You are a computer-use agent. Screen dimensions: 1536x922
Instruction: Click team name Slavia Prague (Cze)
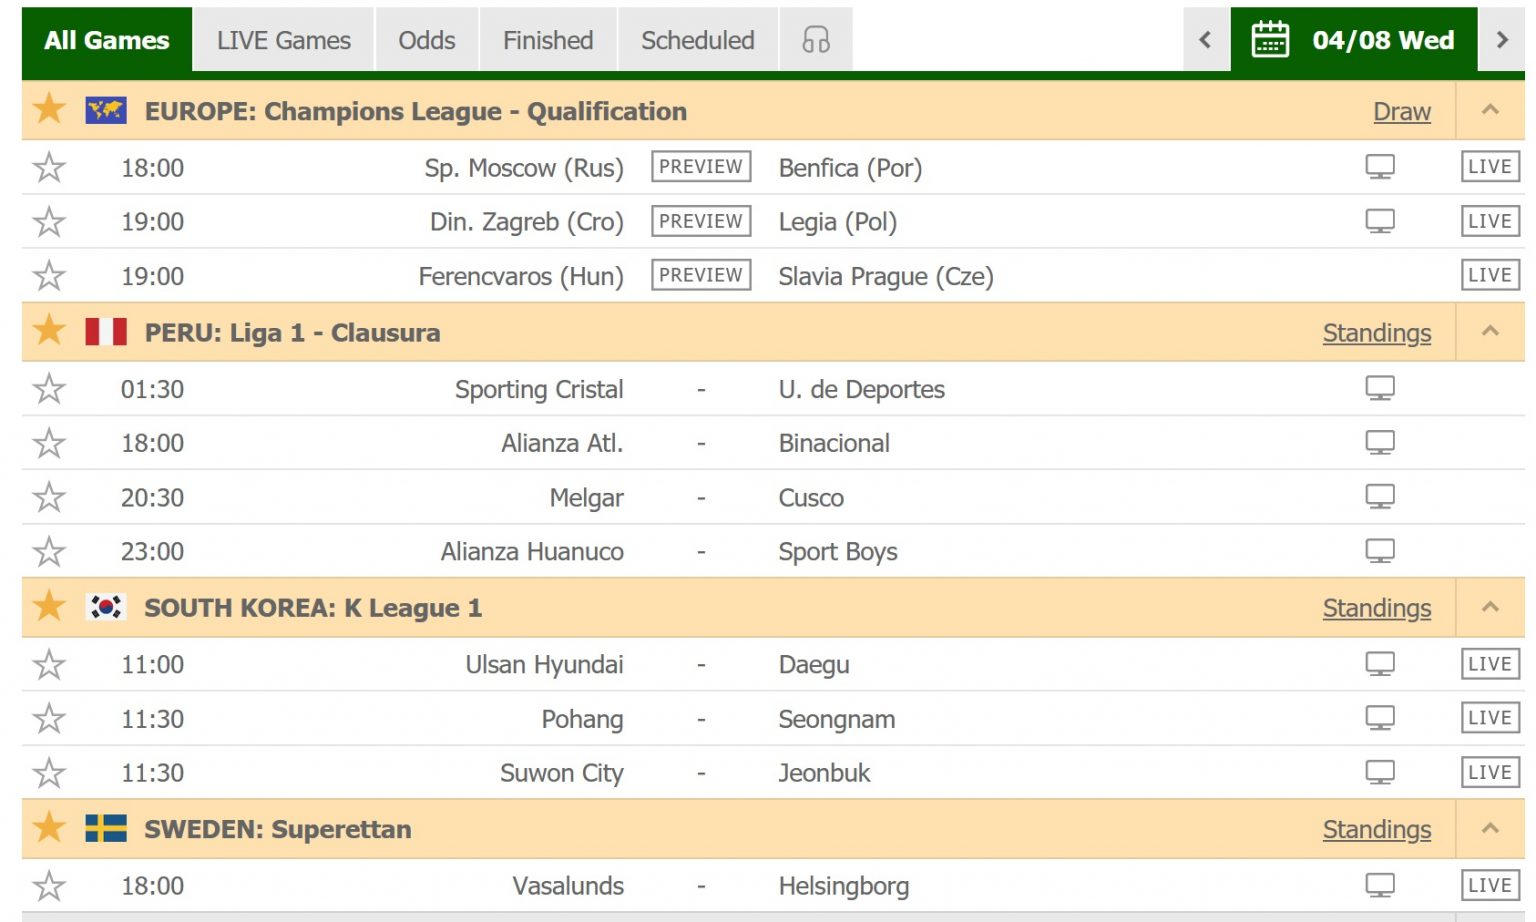click(x=886, y=276)
